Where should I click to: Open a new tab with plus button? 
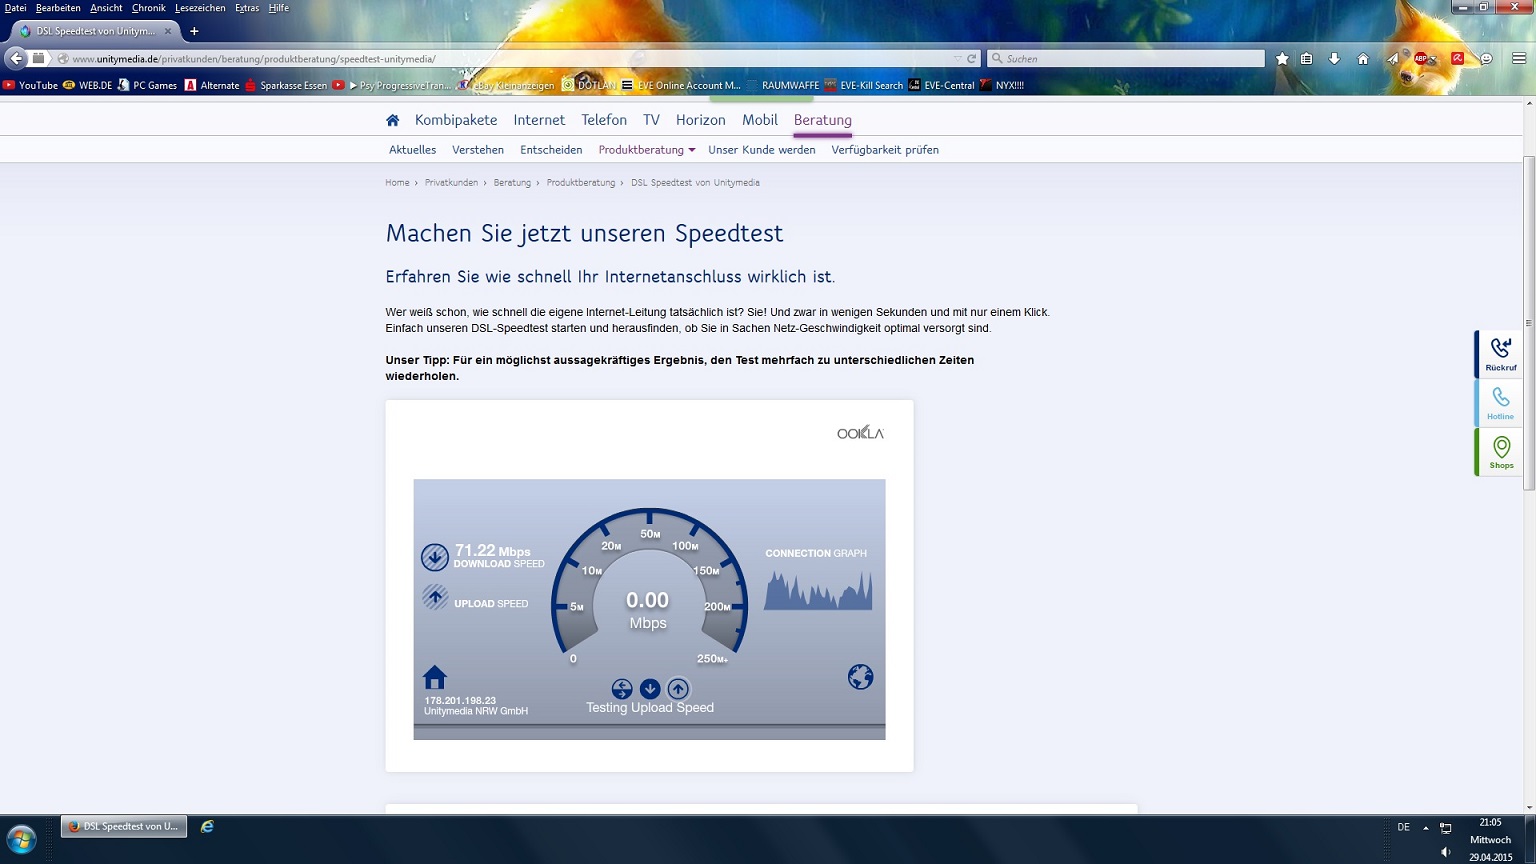[194, 31]
